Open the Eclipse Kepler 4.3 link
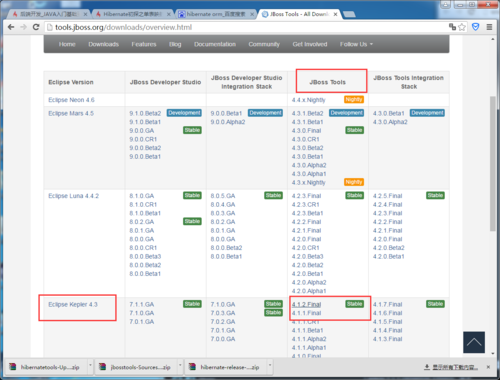 tap(73, 304)
